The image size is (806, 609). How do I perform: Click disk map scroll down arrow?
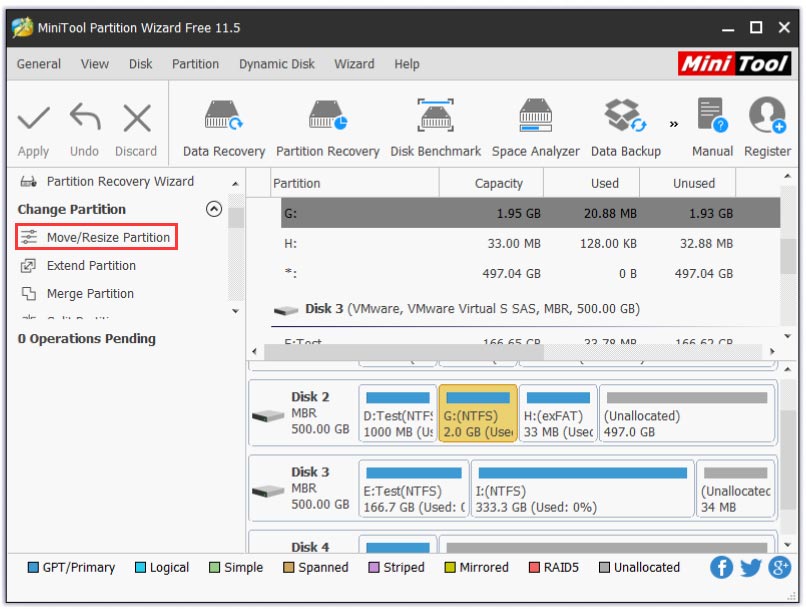coord(788,545)
